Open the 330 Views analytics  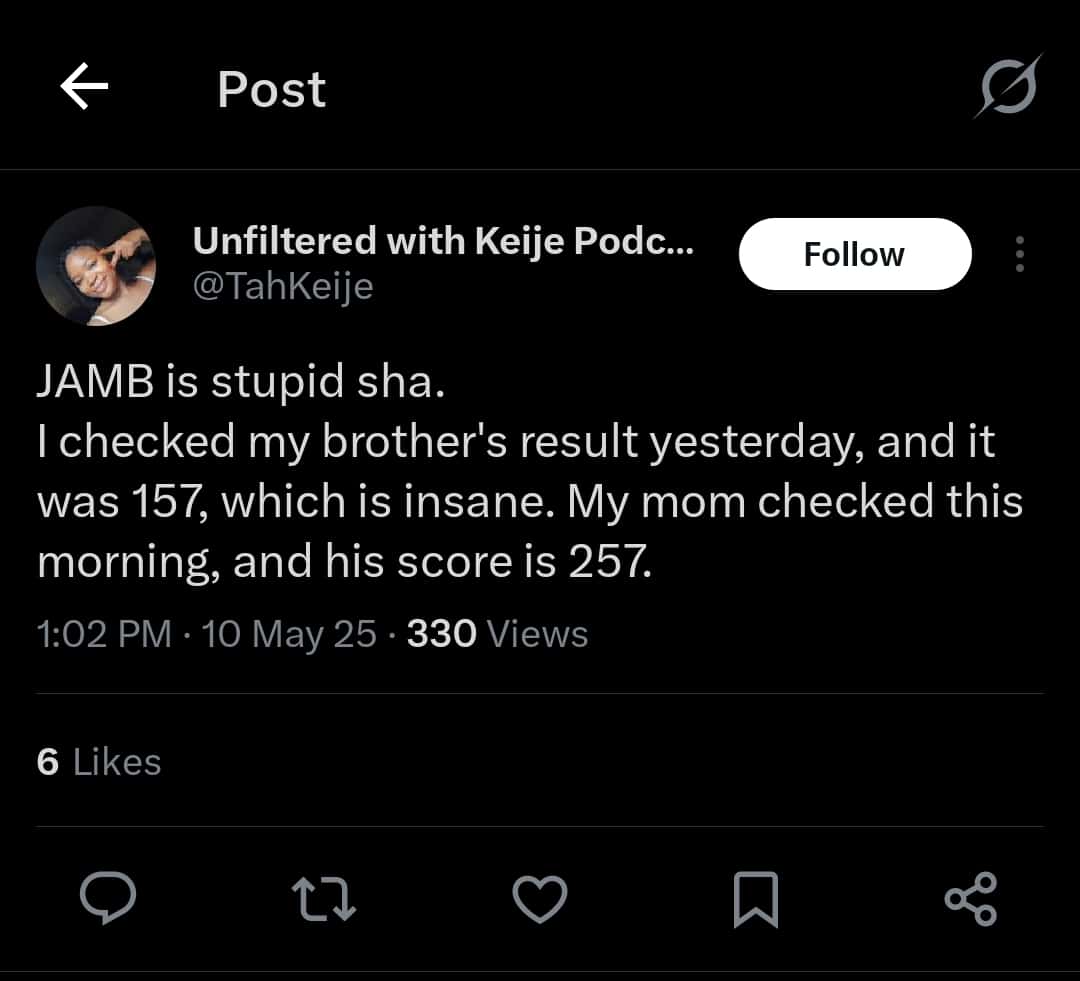coord(497,634)
